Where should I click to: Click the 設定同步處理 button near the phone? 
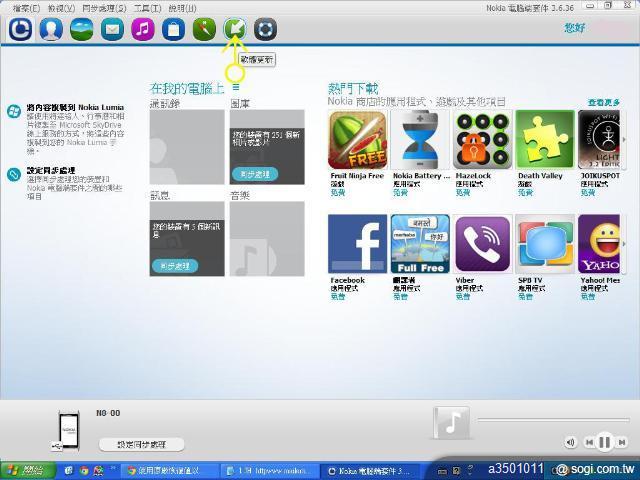click(x=142, y=444)
